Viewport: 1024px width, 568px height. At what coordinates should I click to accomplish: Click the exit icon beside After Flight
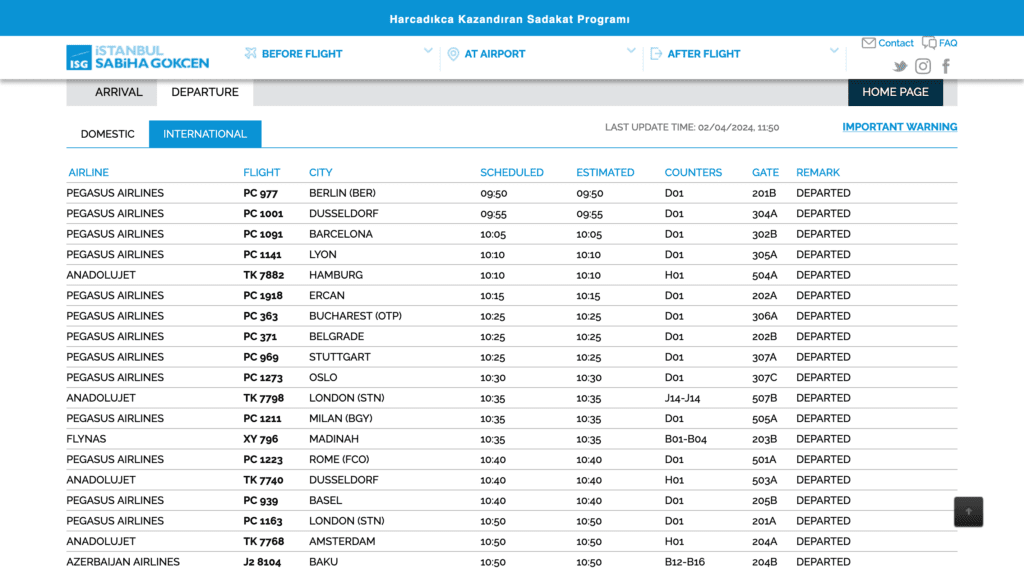coord(656,54)
